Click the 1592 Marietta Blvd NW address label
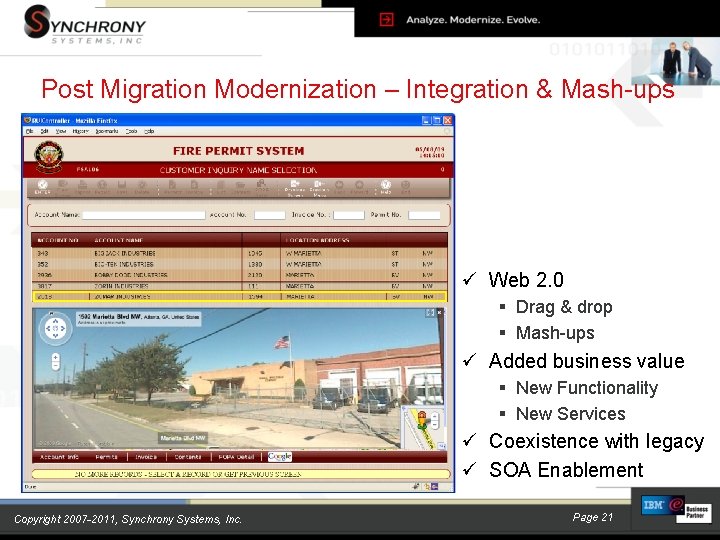 138,319
